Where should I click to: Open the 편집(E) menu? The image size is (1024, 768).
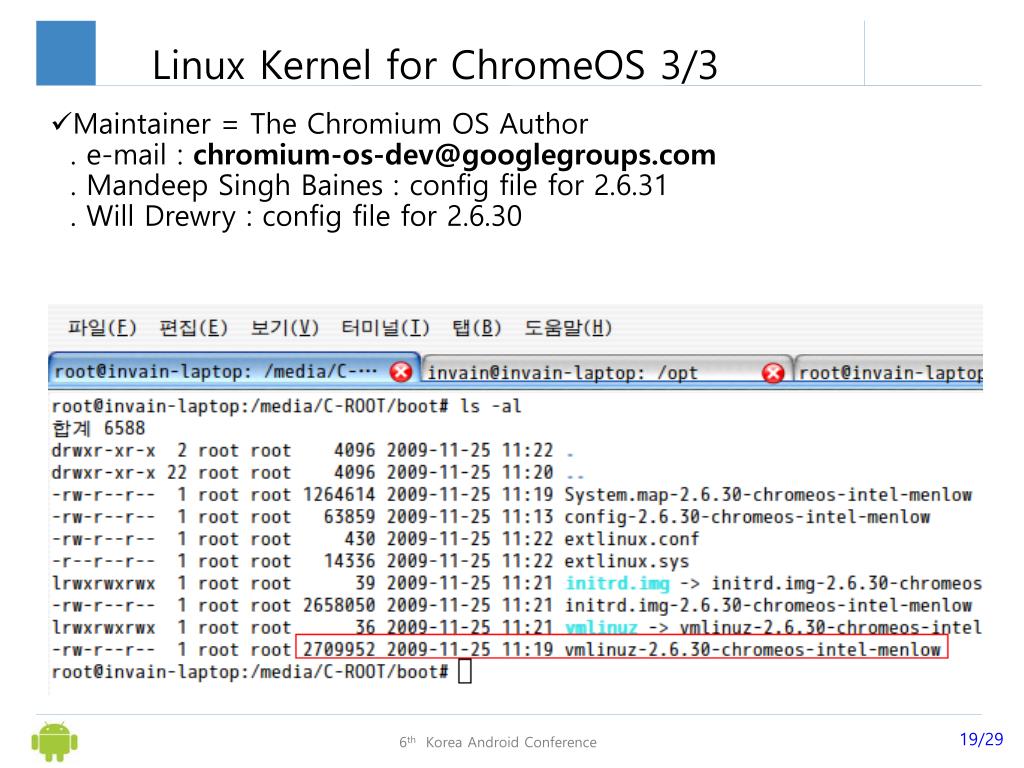tap(193, 327)
